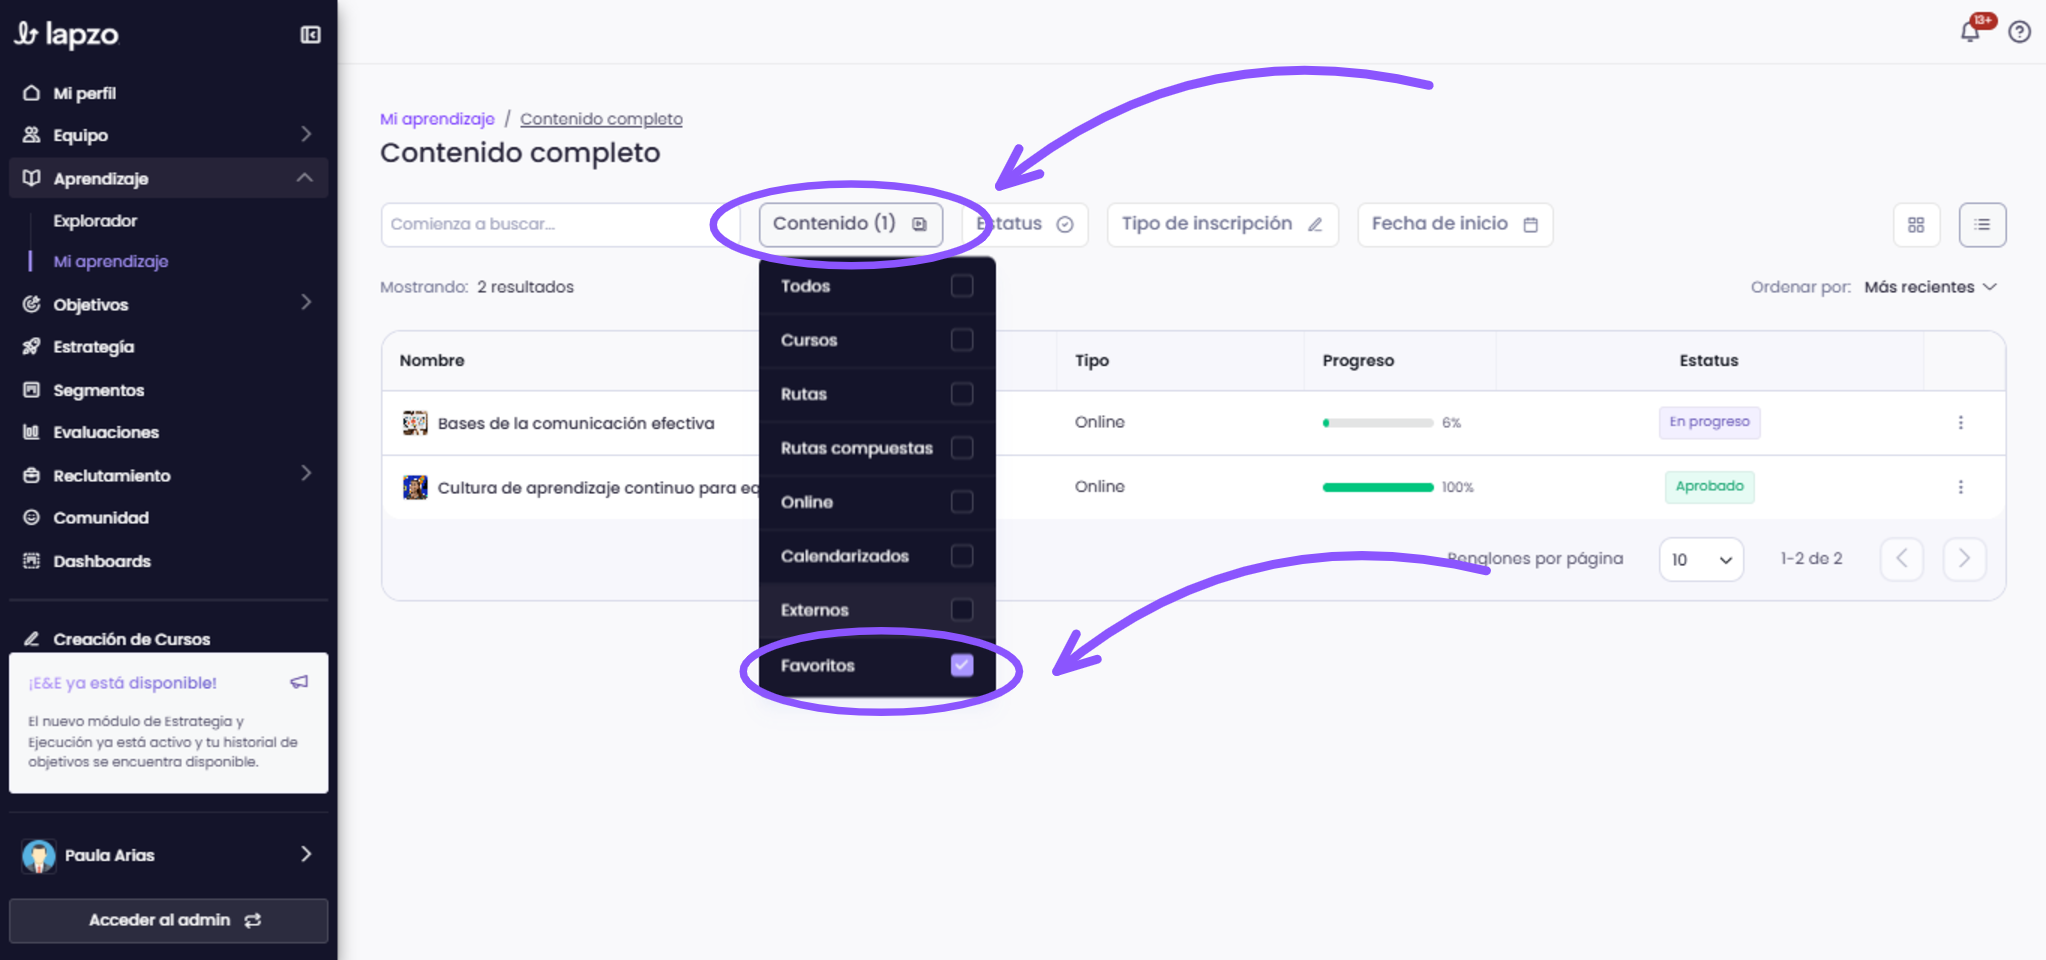Follow Mi aprendizaje breadcrumb link

437,119
